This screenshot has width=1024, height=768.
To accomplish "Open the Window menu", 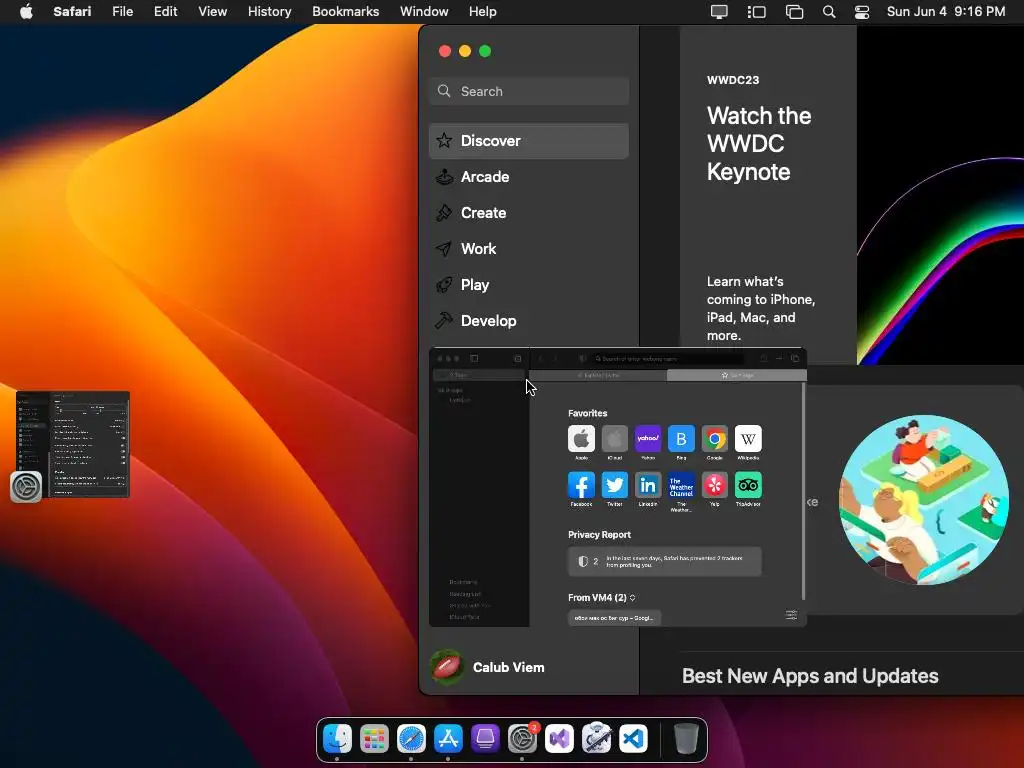I will 424,11.
